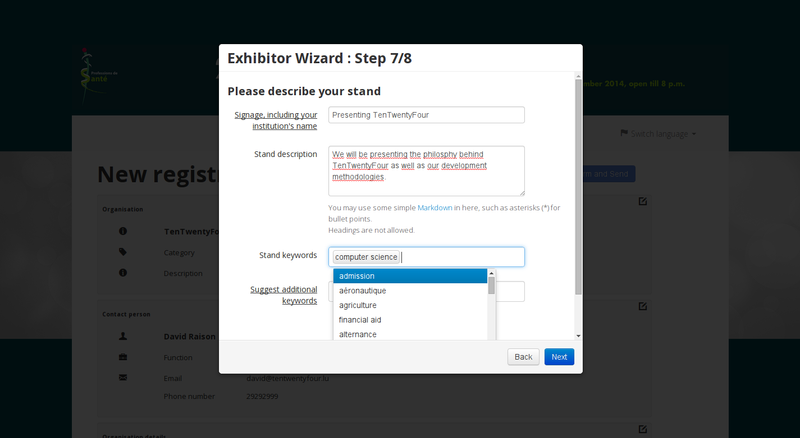This screenshot has height=438, width=800.
Task: Click the flag icon beside Switch language
Action: coord(623,133)
